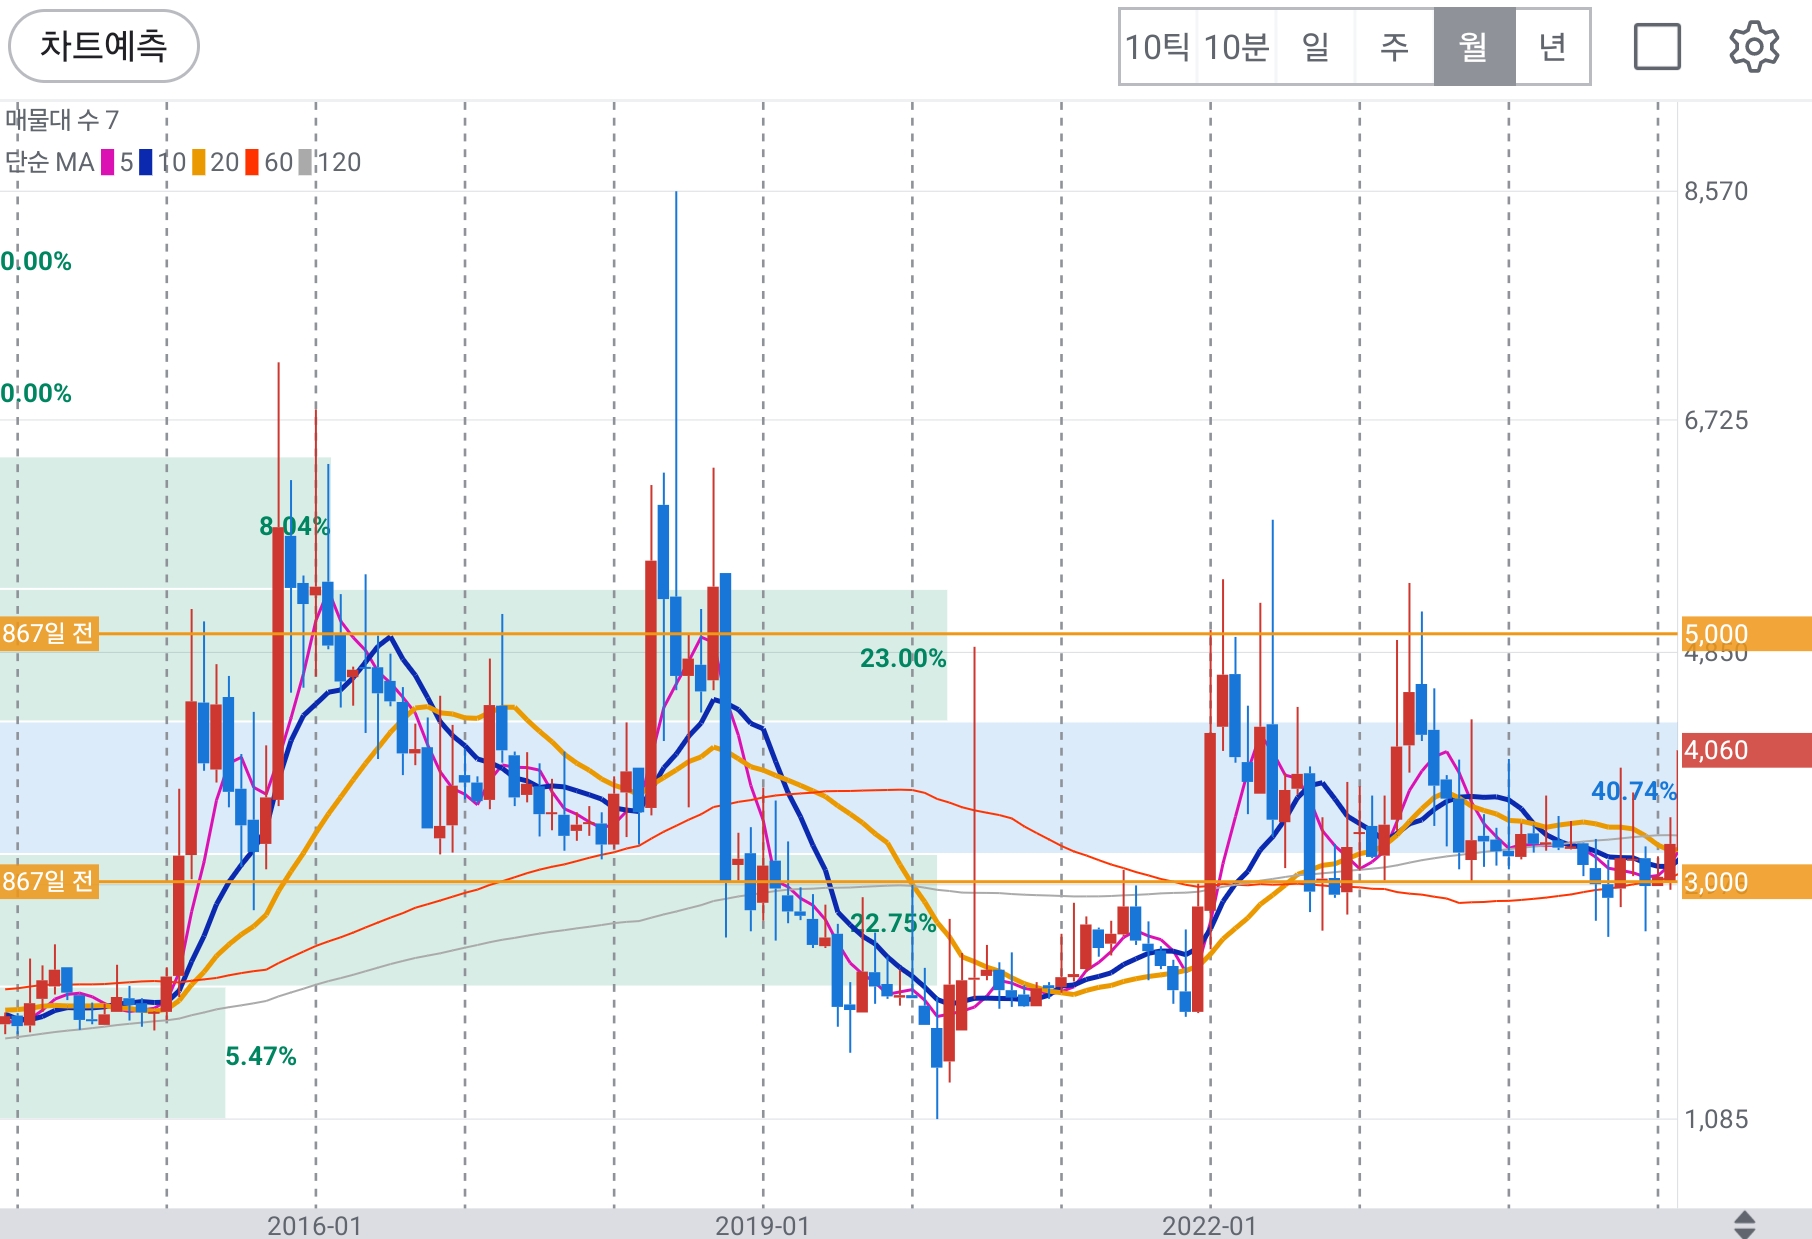Click the dark blue MA 10 swatch
This screenshot has width=1812, height=1239.
point(146,162)
